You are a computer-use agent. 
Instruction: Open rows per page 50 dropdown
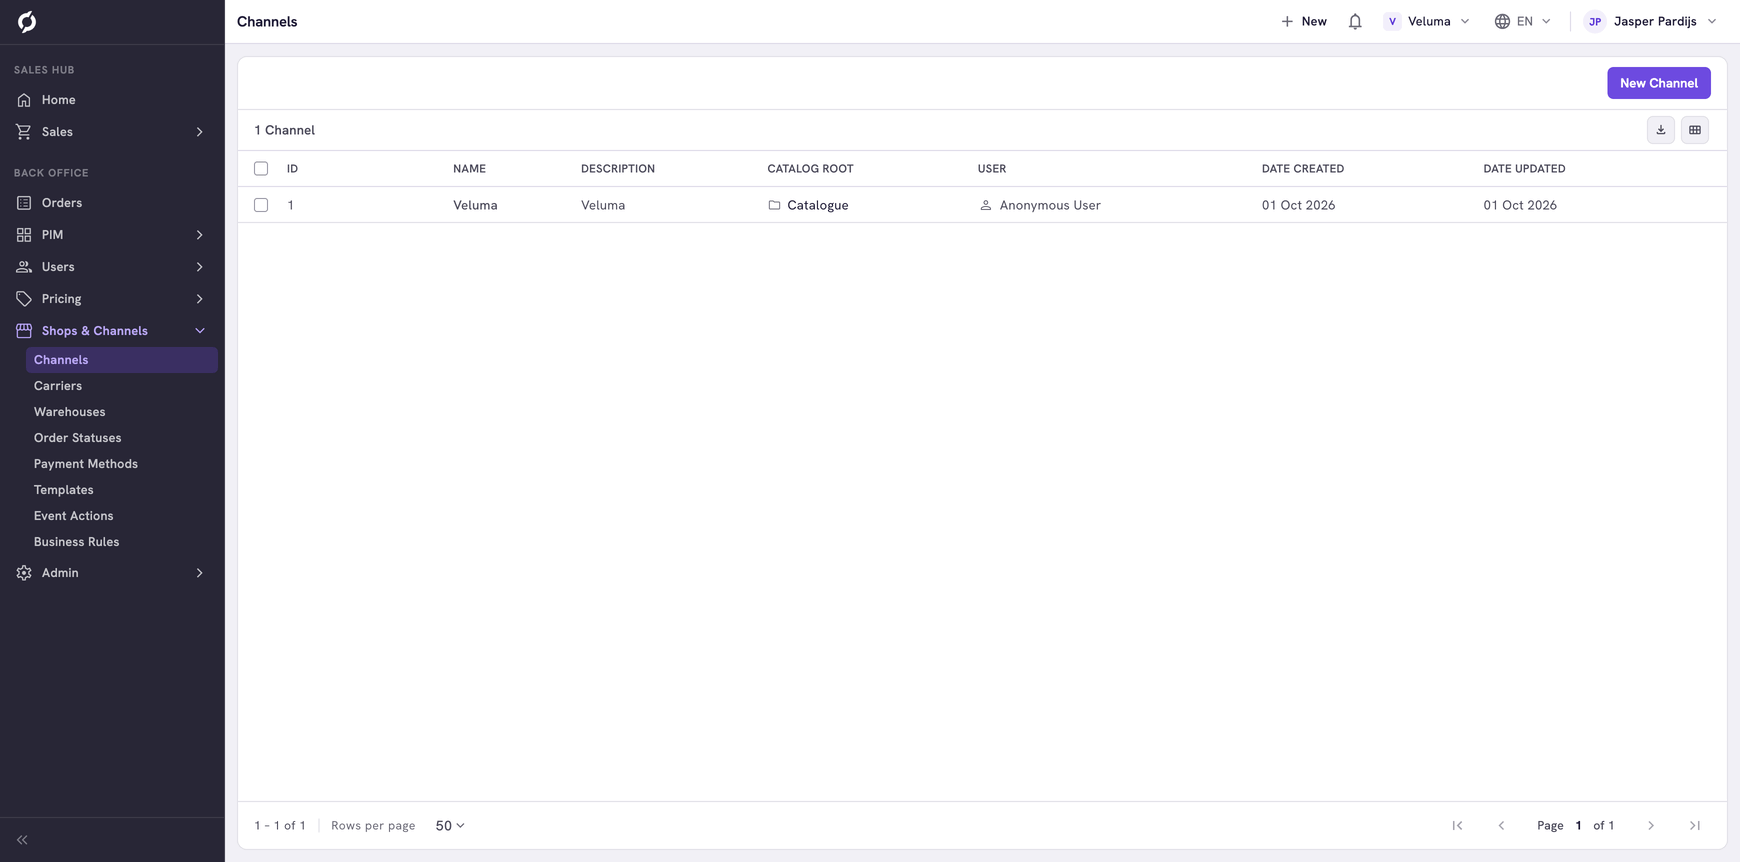pos(450,826)
